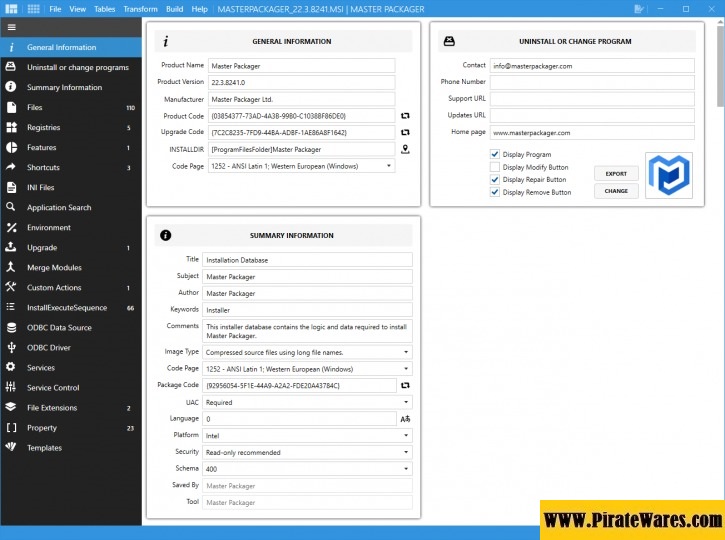Enable the Display Modify Button checkbox
The height and width of the screenshot is (540, 725).
[x=495, y=167]
